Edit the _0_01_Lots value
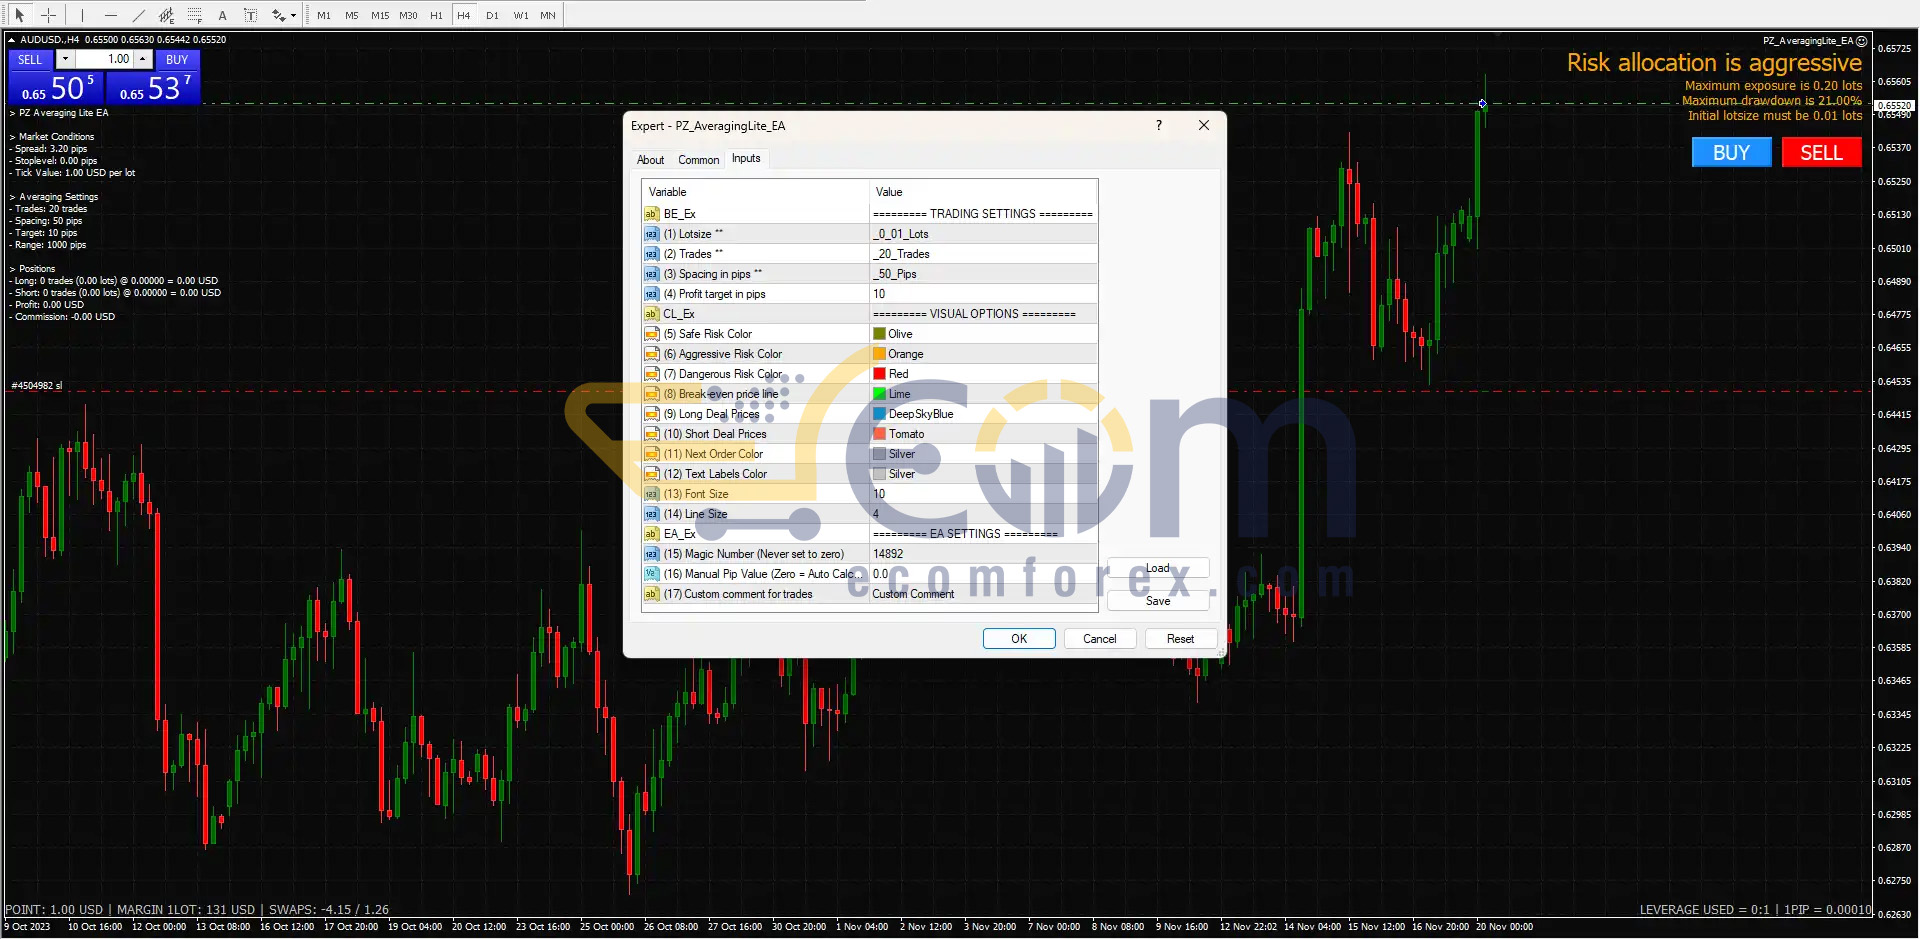Viewport: 1920px width, 939px height. coord(983,234)
